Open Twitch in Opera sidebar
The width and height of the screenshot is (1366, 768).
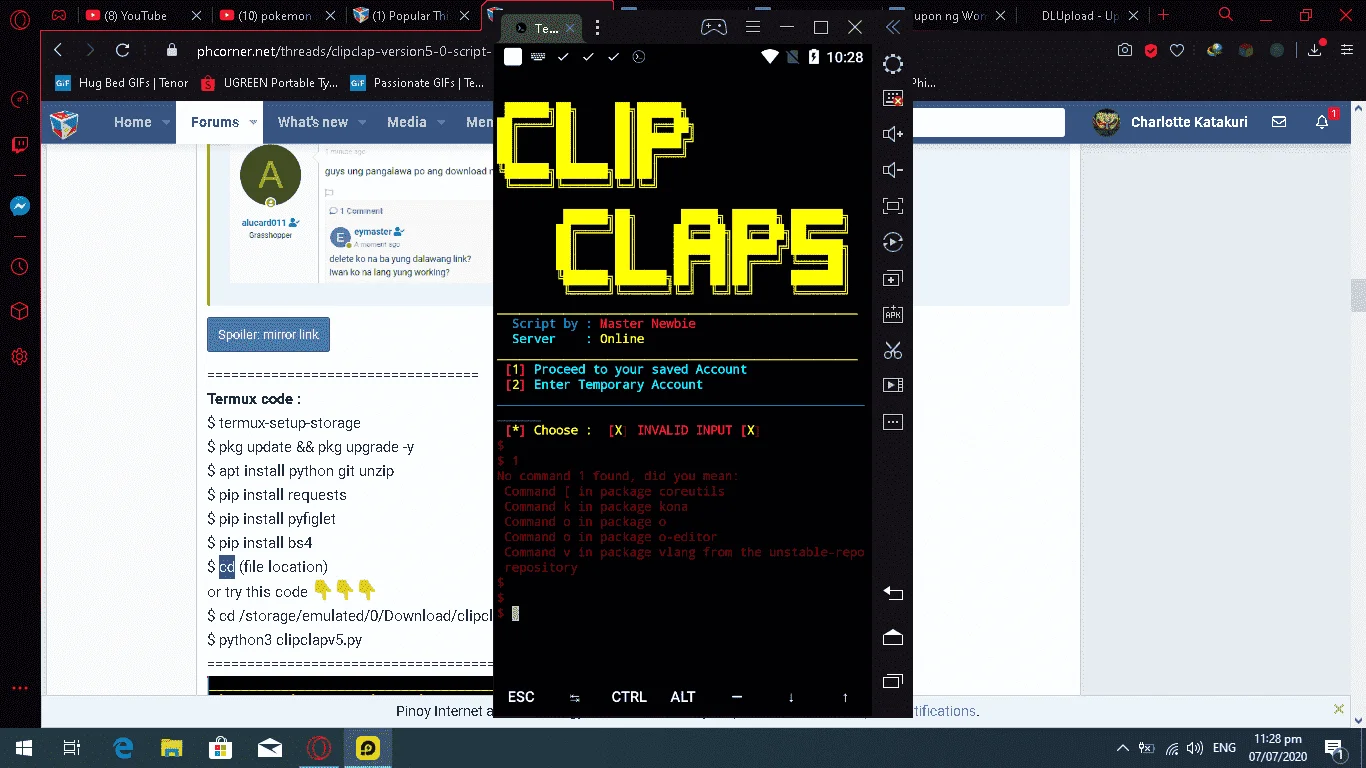point(19,146)
